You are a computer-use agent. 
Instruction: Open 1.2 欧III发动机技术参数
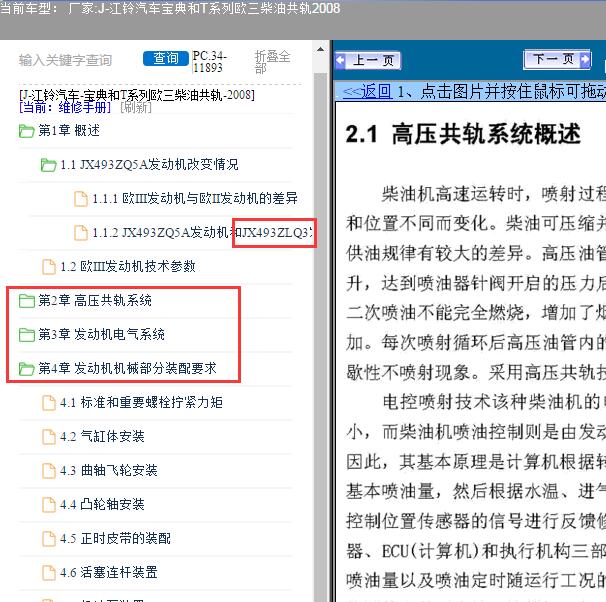coord(128,266)
